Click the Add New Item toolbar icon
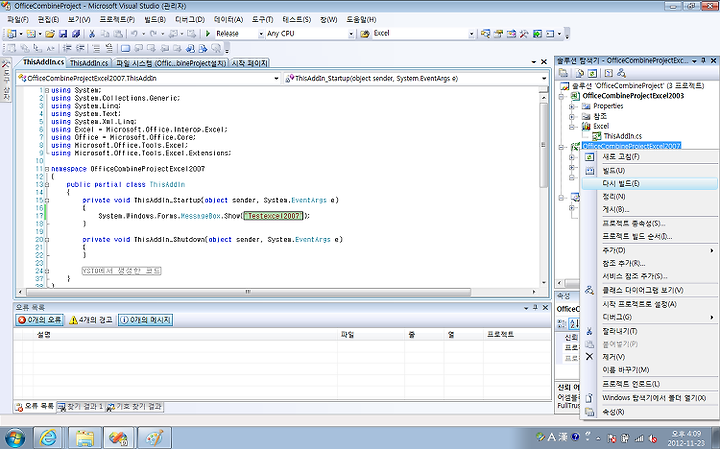Screen dimensions: 720x449 point(31,34)
